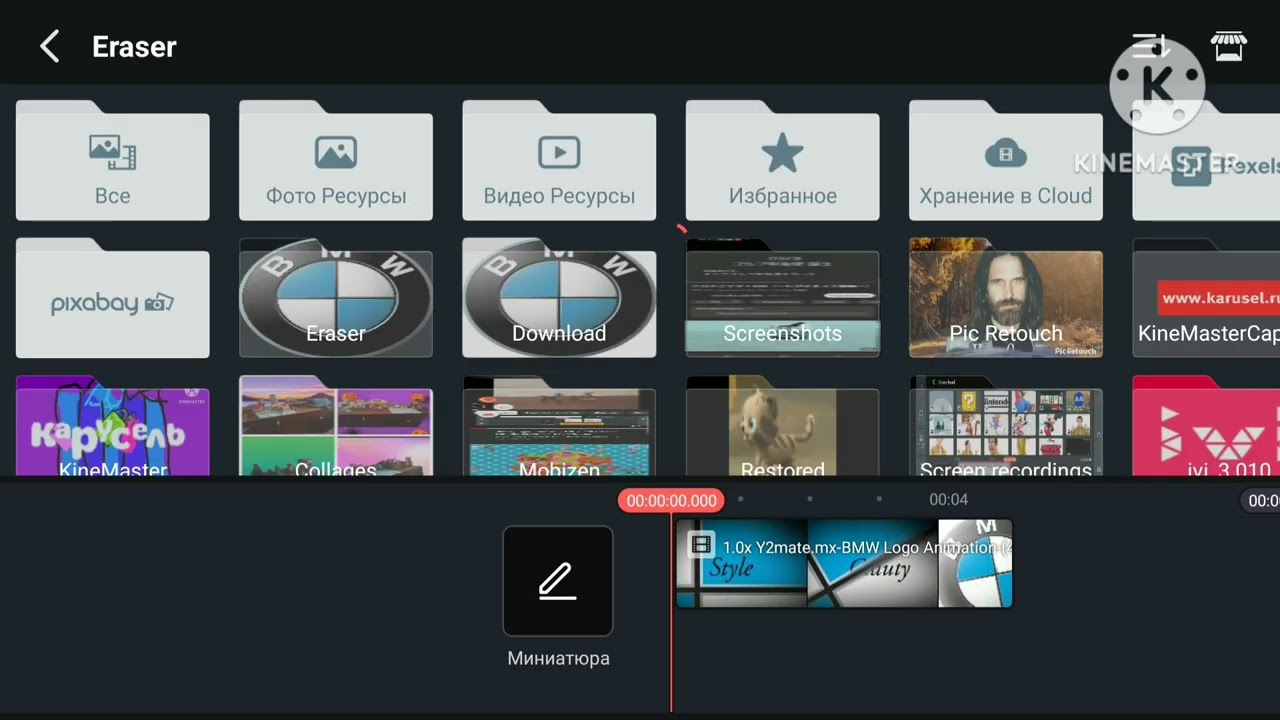Viewport: 1280px width, 720px height.
Task: Open the pixabay folder
Action: tap(113, 298)
